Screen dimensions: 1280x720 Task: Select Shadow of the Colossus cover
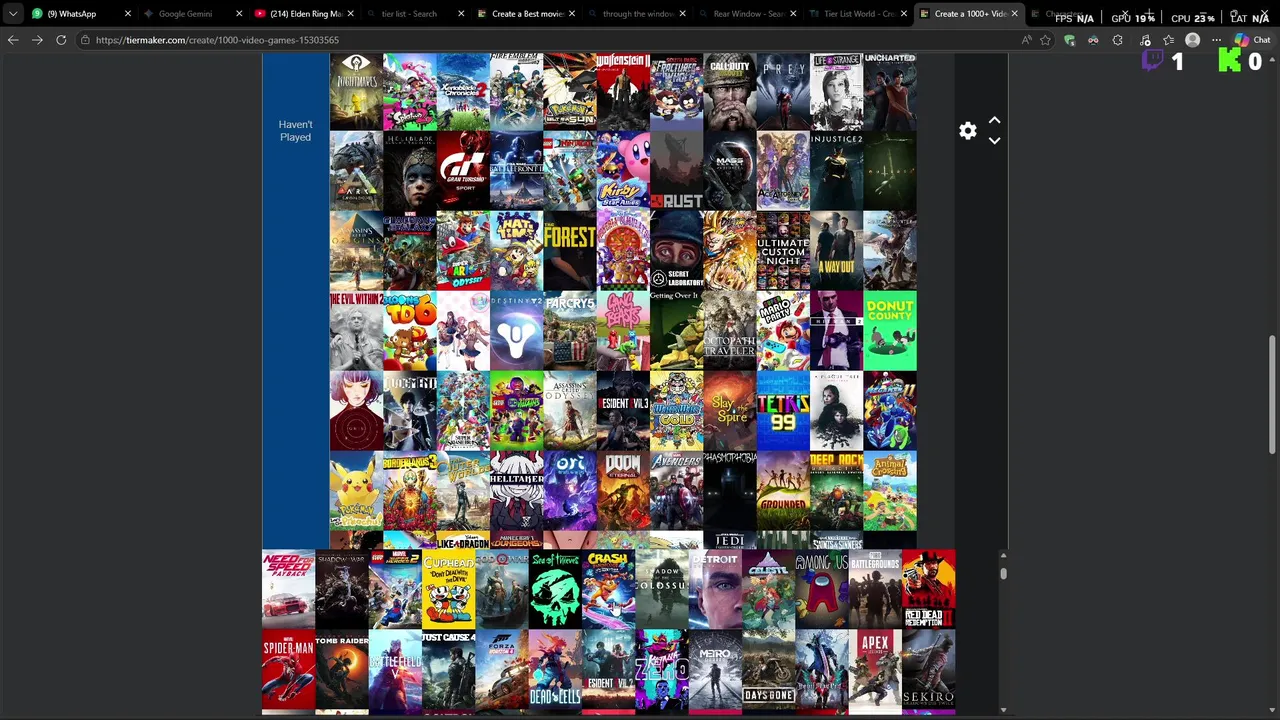pos(662,589)
